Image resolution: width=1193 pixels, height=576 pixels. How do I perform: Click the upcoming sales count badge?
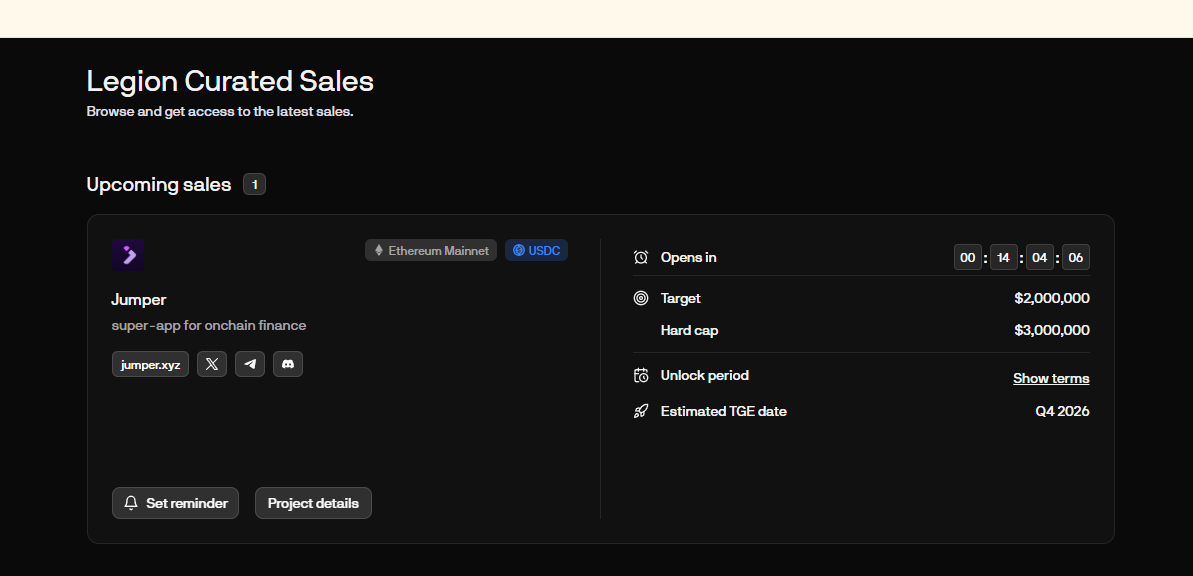pos(254,184)
